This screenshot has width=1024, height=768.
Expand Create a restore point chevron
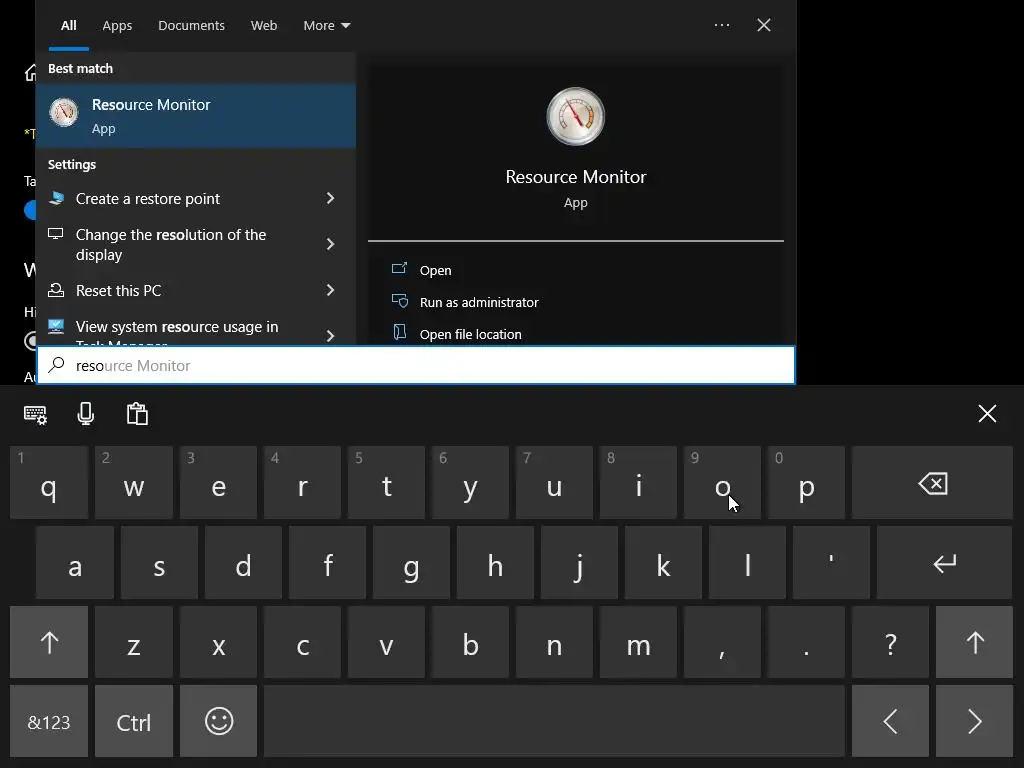click(x=330, y=198)
